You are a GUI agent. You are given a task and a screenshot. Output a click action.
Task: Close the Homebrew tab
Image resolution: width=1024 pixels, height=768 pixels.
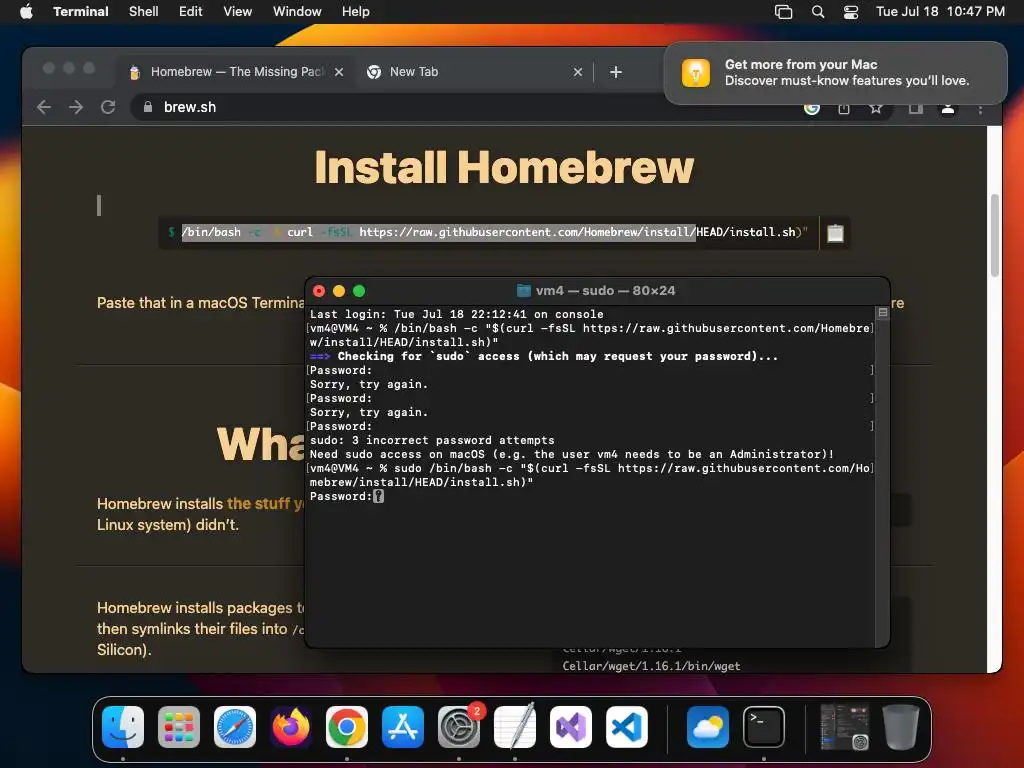click(339, 72)
